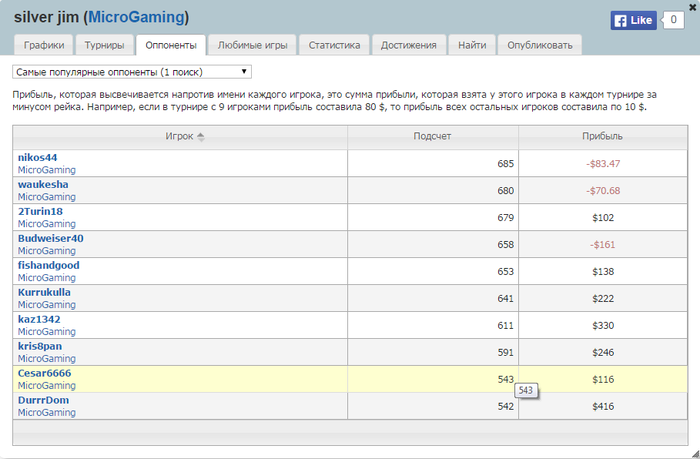Click MicroGaming under Cesar6666

pos(46,386)
